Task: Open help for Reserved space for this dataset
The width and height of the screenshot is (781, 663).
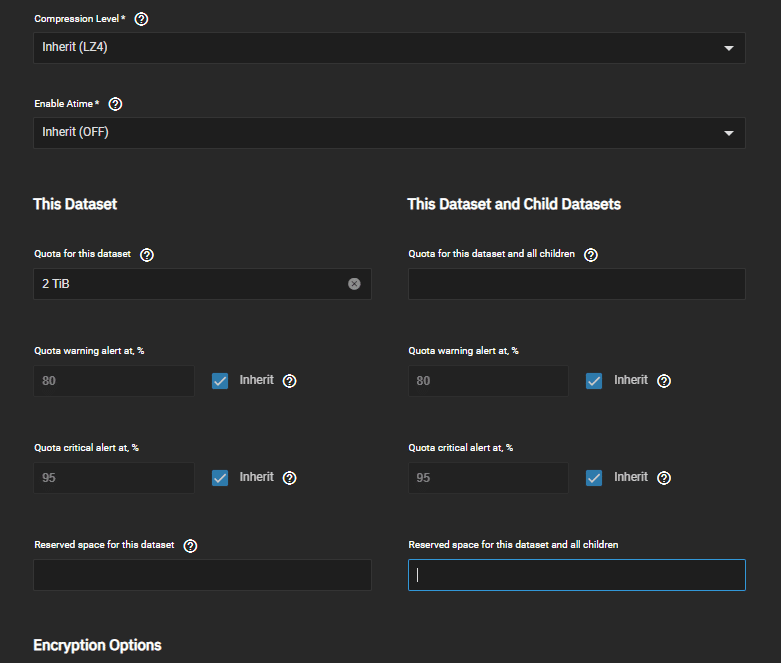Action: [x=190, y=546]
